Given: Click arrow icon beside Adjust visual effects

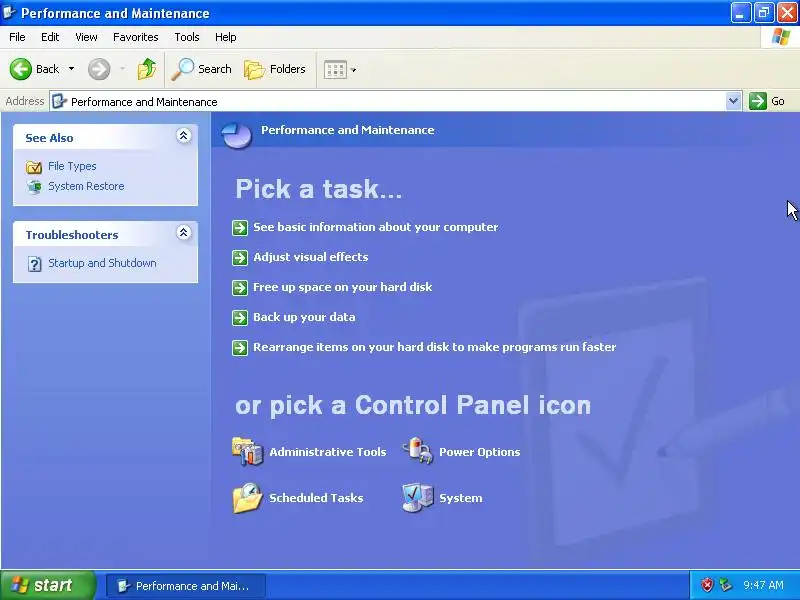Looking at the screenshot, I should [240, 258].
